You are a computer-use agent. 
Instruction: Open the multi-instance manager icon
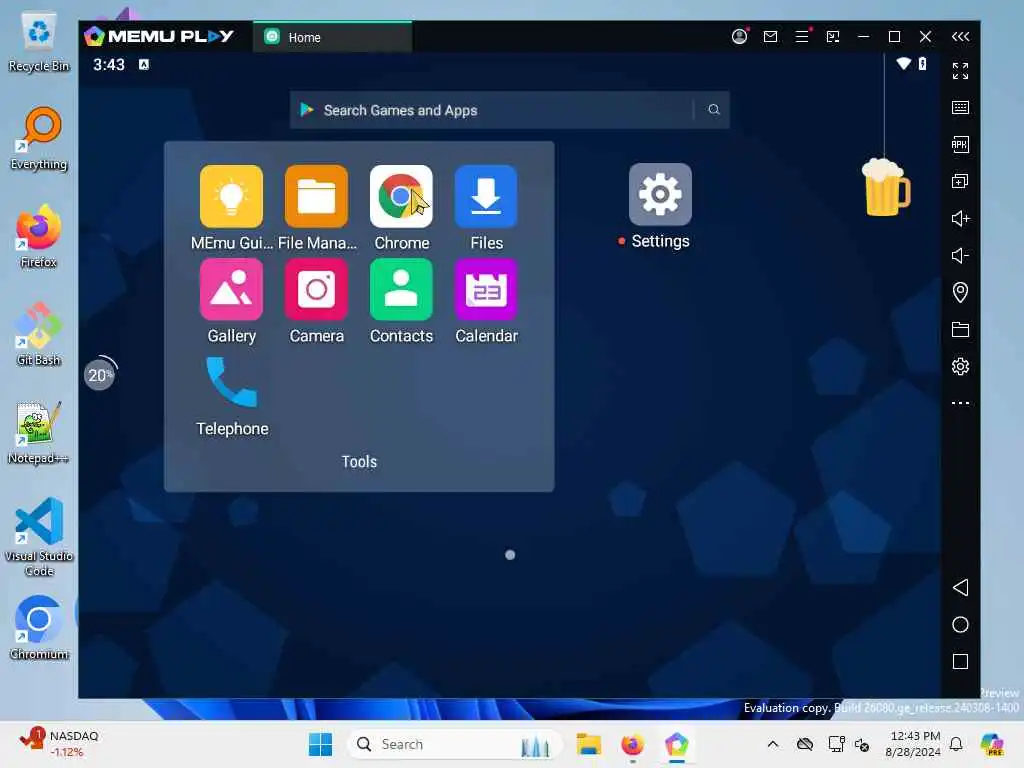pyautogui.click(x=960, y=181)
